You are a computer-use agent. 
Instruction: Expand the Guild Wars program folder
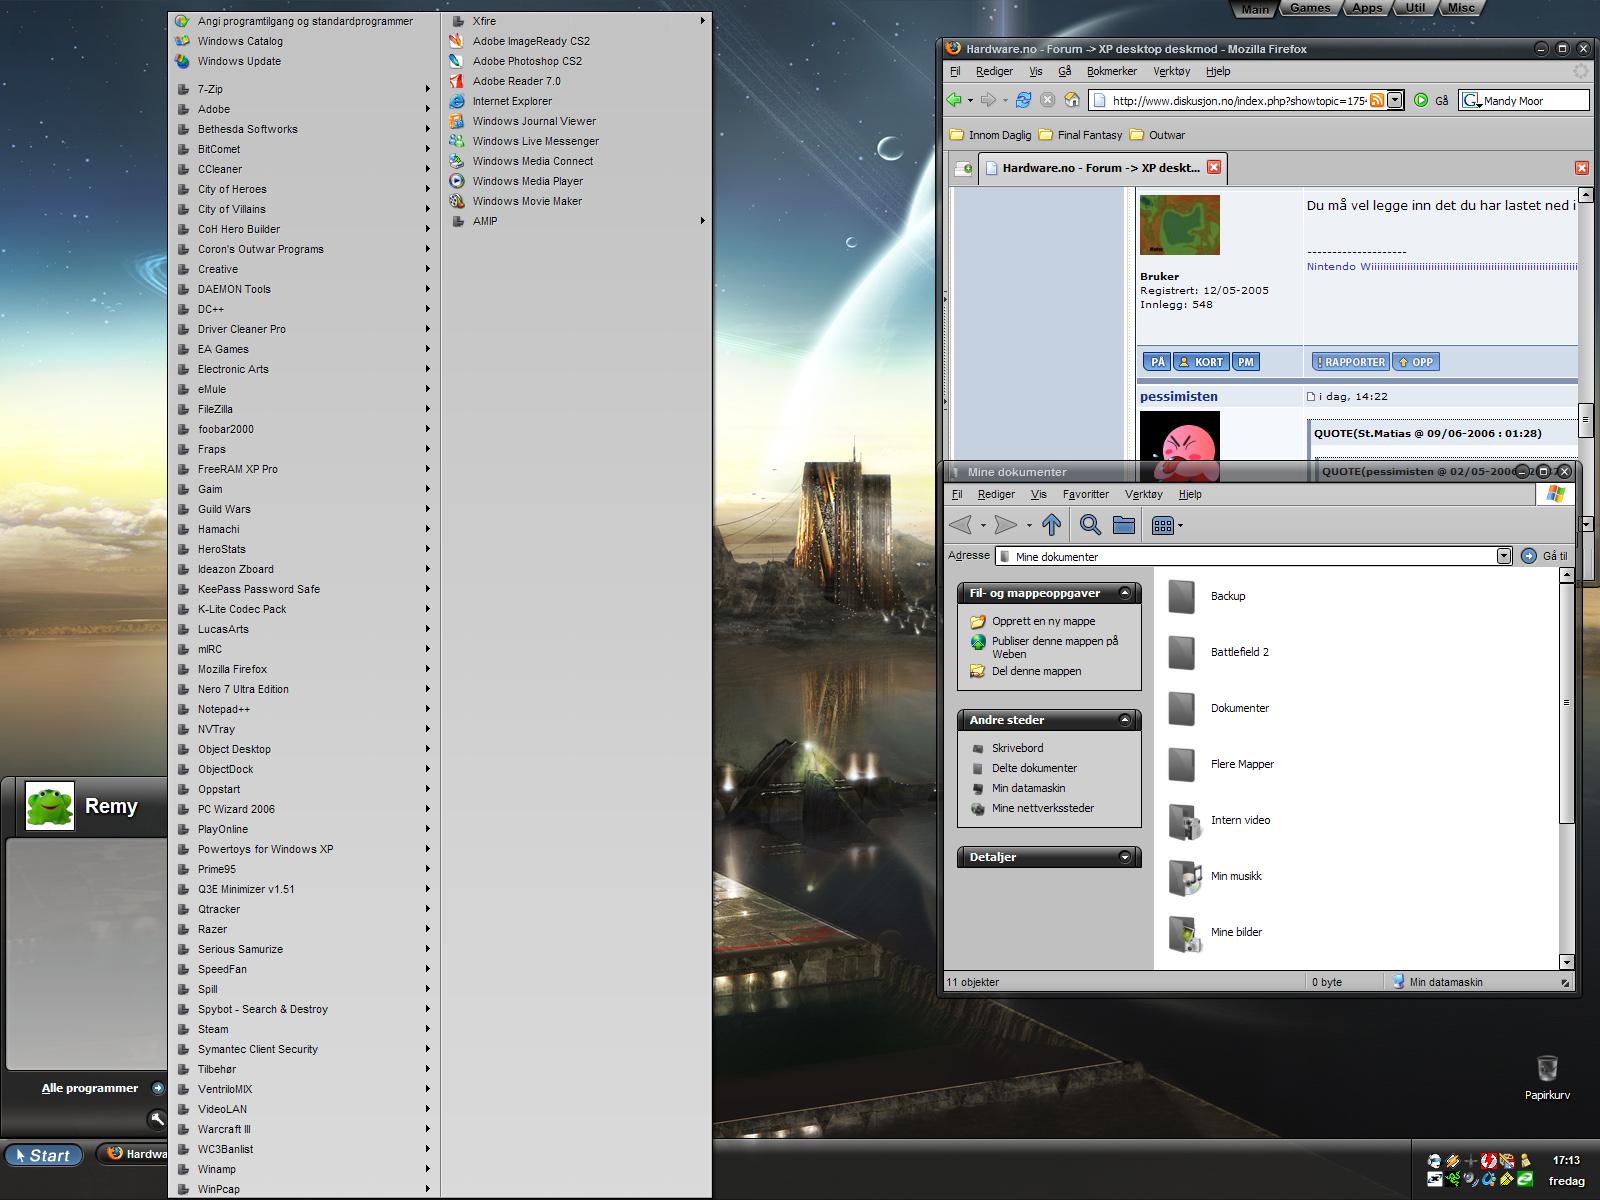click(x=304, y=509)
